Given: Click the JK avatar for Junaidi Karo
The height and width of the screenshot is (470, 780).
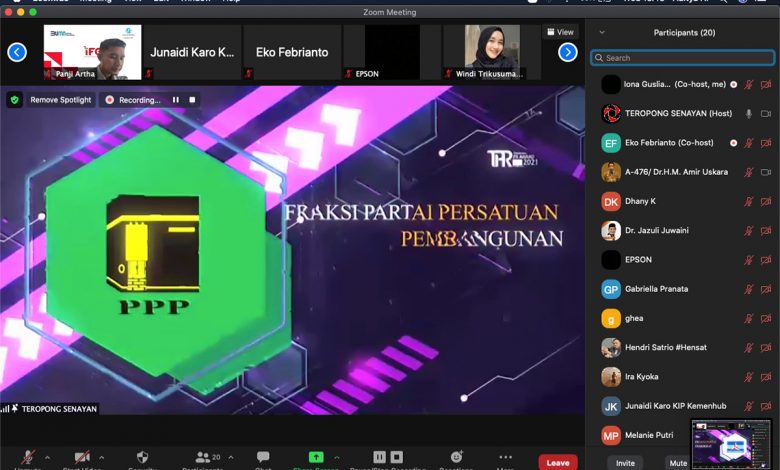Looking at the screenshot, I should [x=611, y=406].
